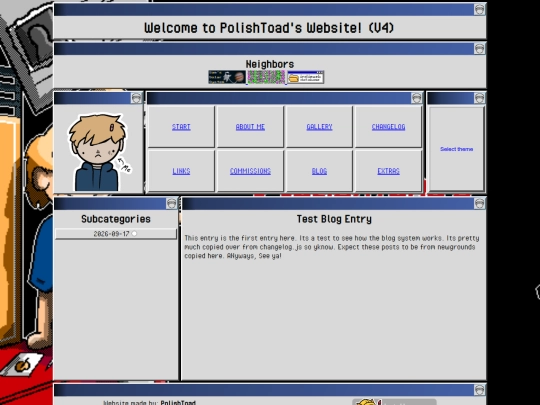This screenshot has width=540, height=405.
Task: Click the Welcome to PolishToad's Website heading
Action: click(x=269, y=28)
